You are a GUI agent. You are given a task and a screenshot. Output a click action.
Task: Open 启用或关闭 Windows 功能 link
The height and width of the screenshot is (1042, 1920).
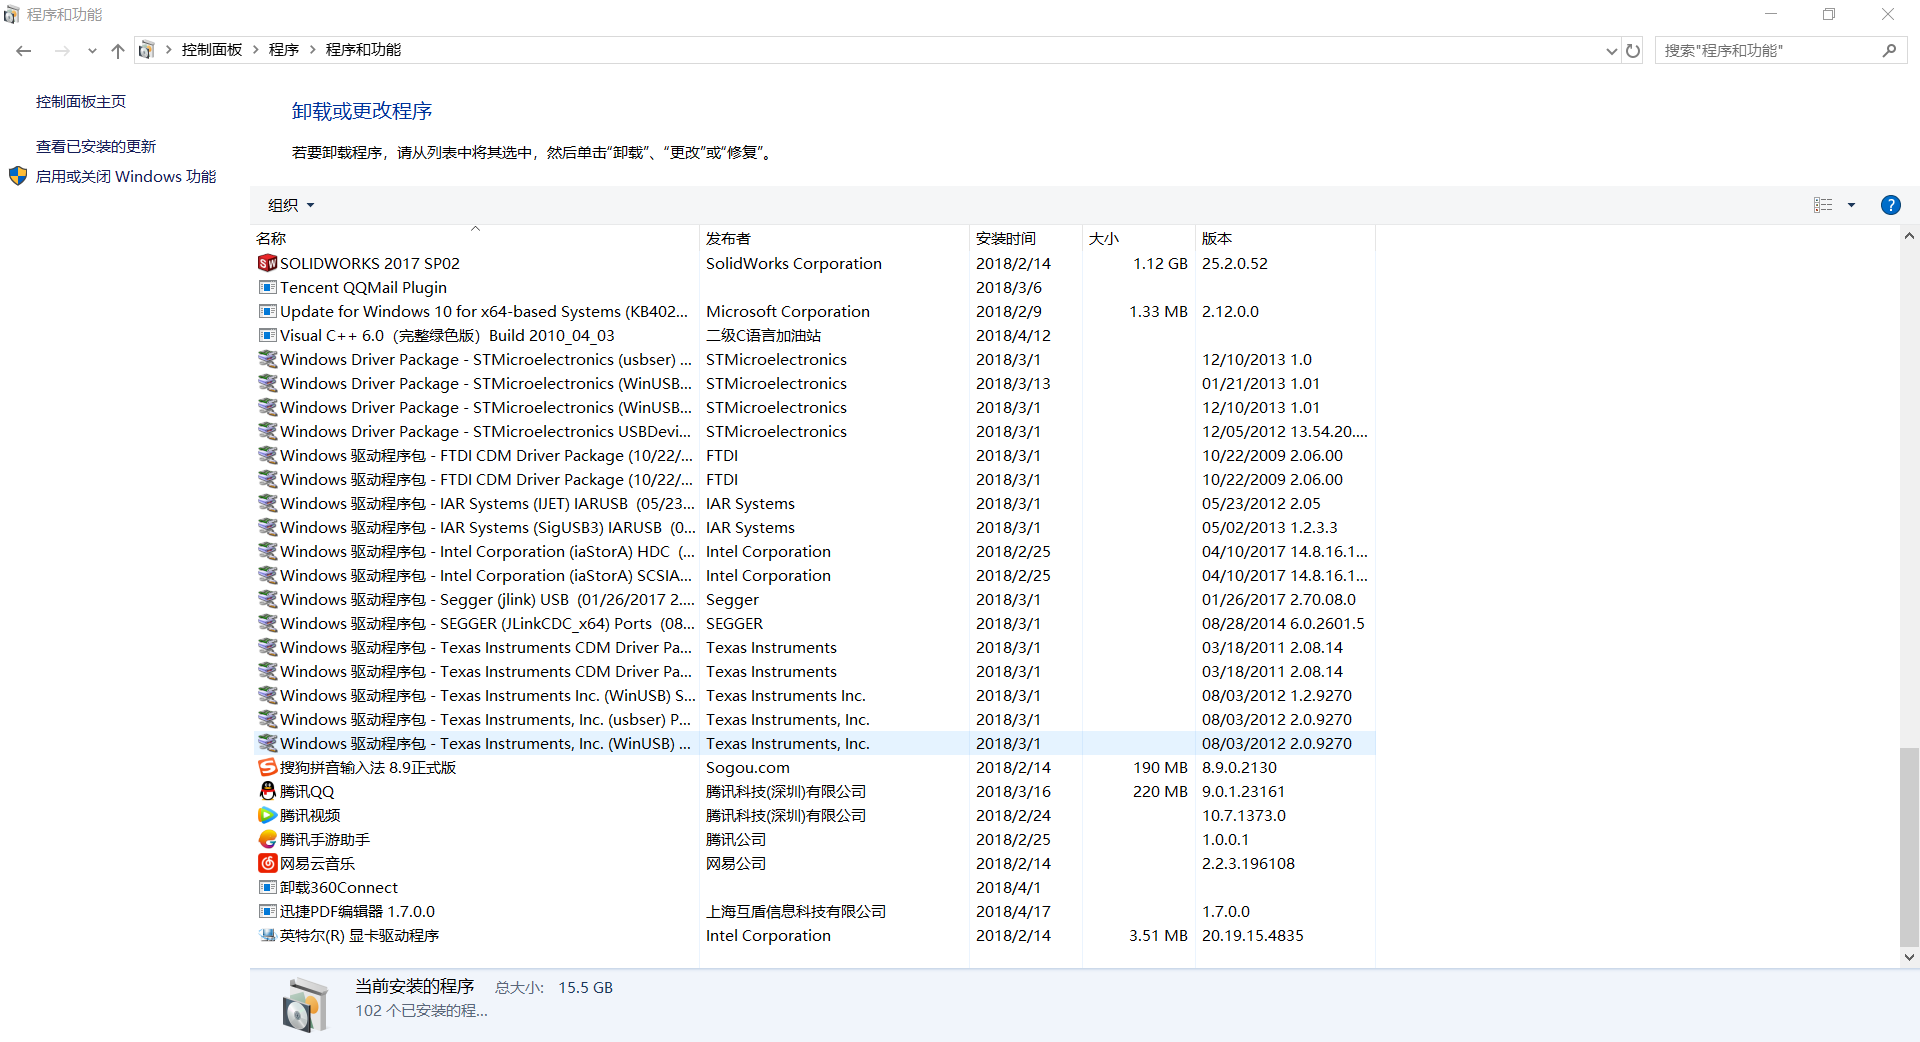pyautogui.click(x=126, y=176)
